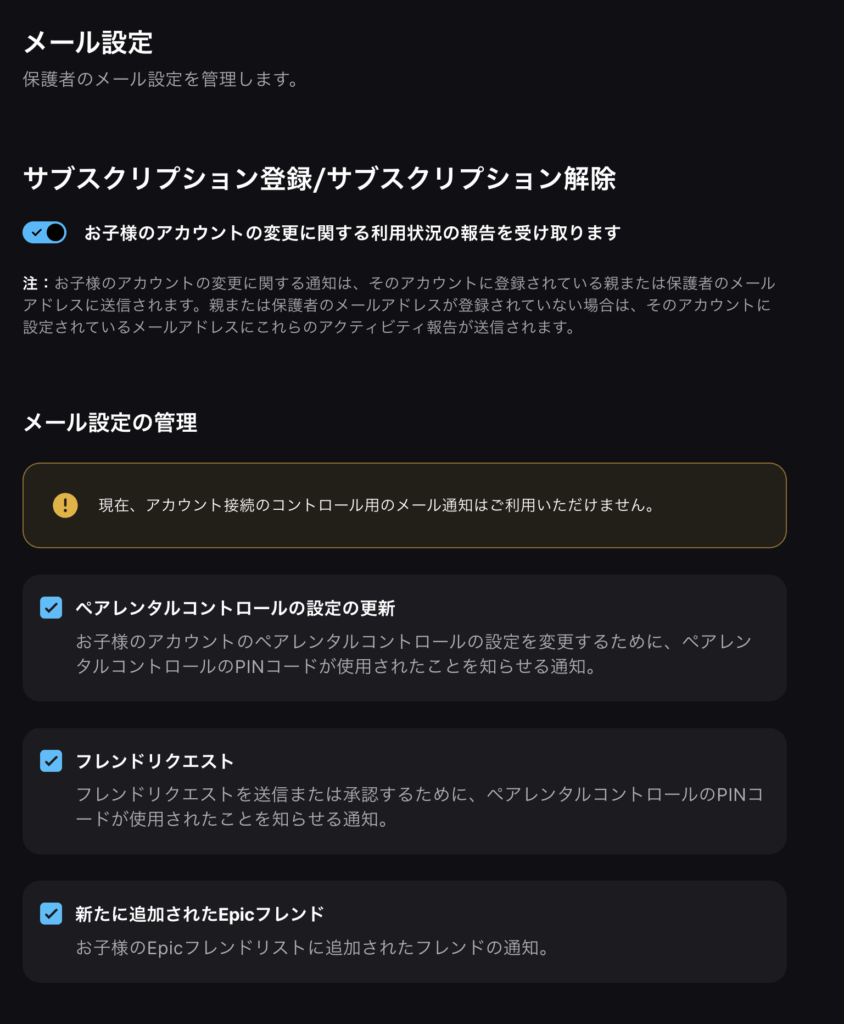
Task: Click the 保護者のメール設定を管理します subtitle
Action: pyautogui.click(x=160, y=79)
